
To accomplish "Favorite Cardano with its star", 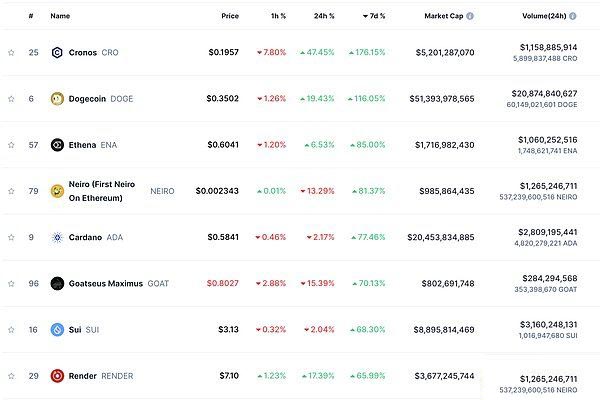I will click(11, 237).
